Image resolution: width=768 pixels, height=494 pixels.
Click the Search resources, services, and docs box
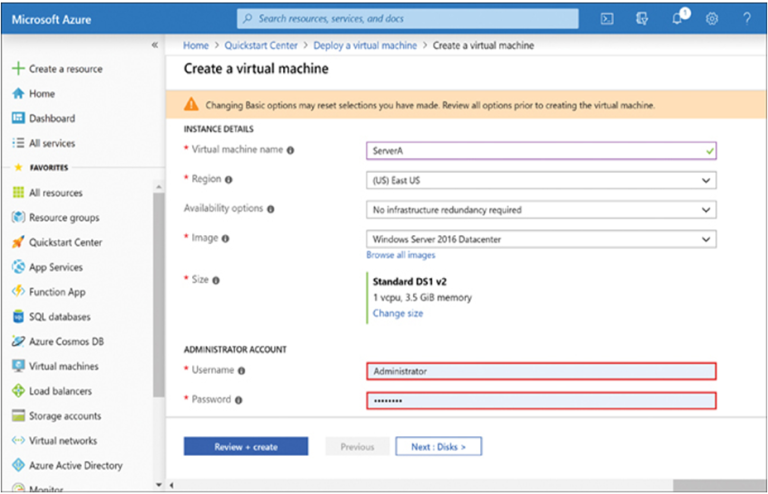(408, 19)
